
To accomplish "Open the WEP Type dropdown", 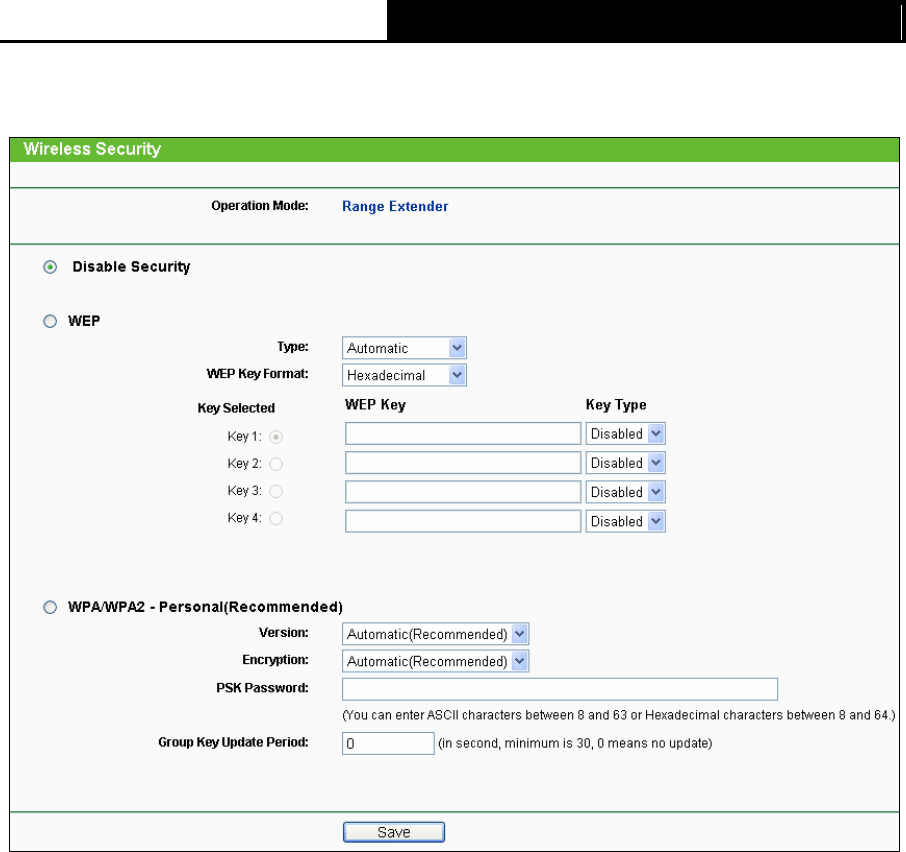I will click(404, 348).
